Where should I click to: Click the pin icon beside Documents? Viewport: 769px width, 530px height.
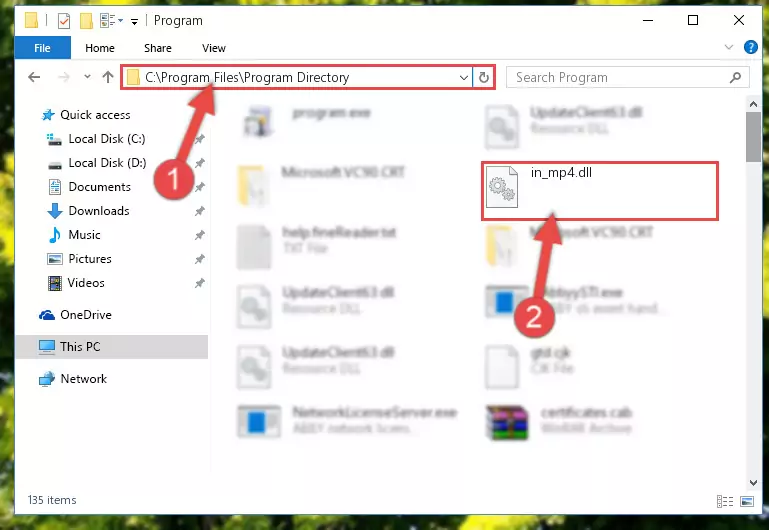coord(199,187)
